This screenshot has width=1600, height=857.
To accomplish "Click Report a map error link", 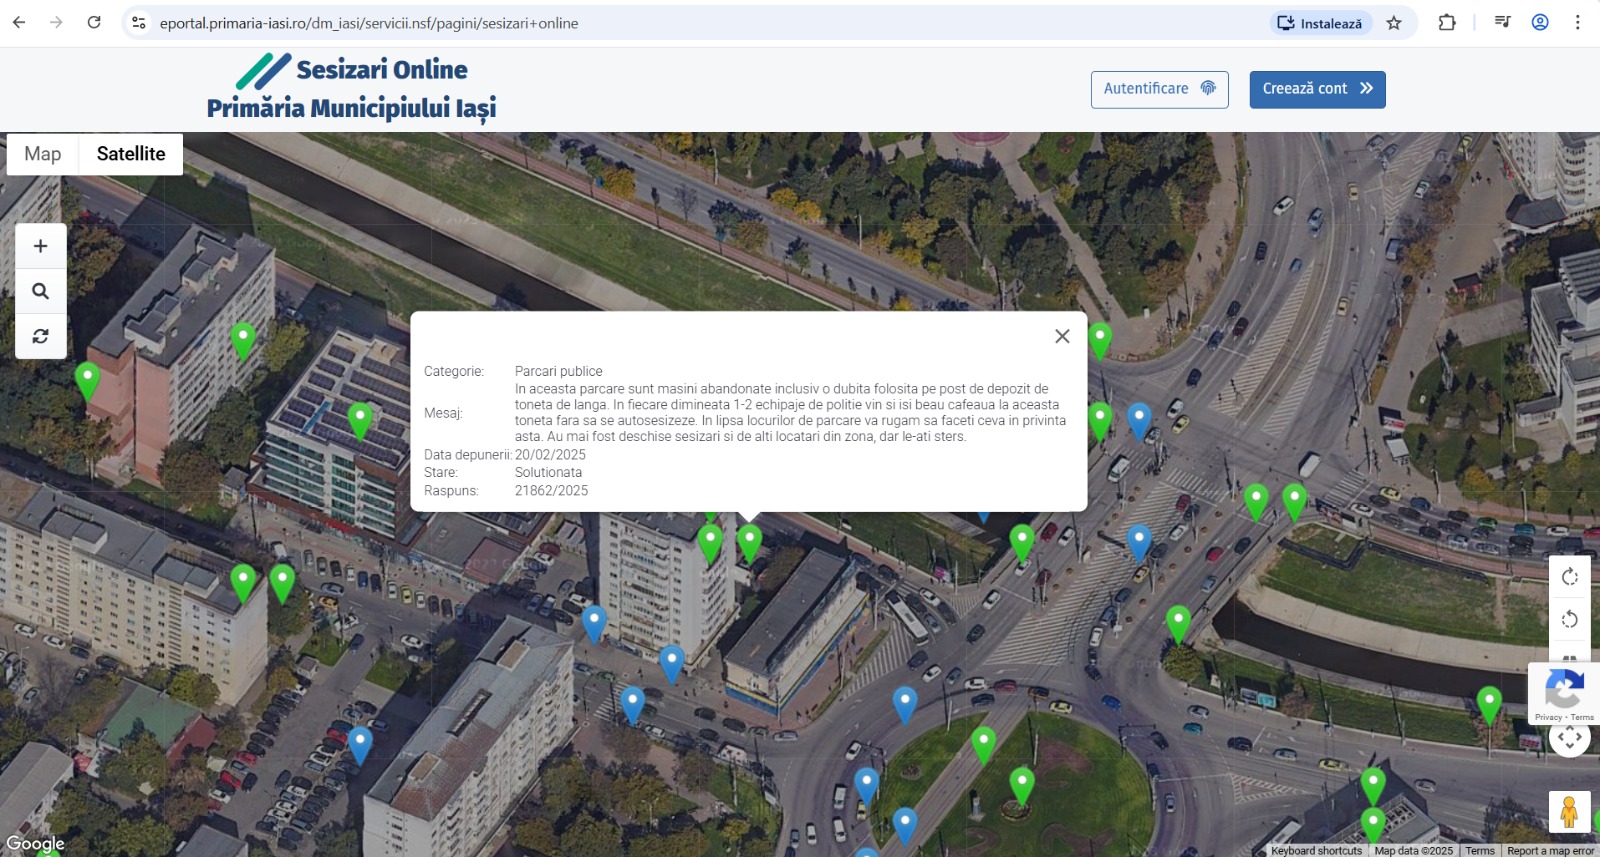I will pos(1550,851).
